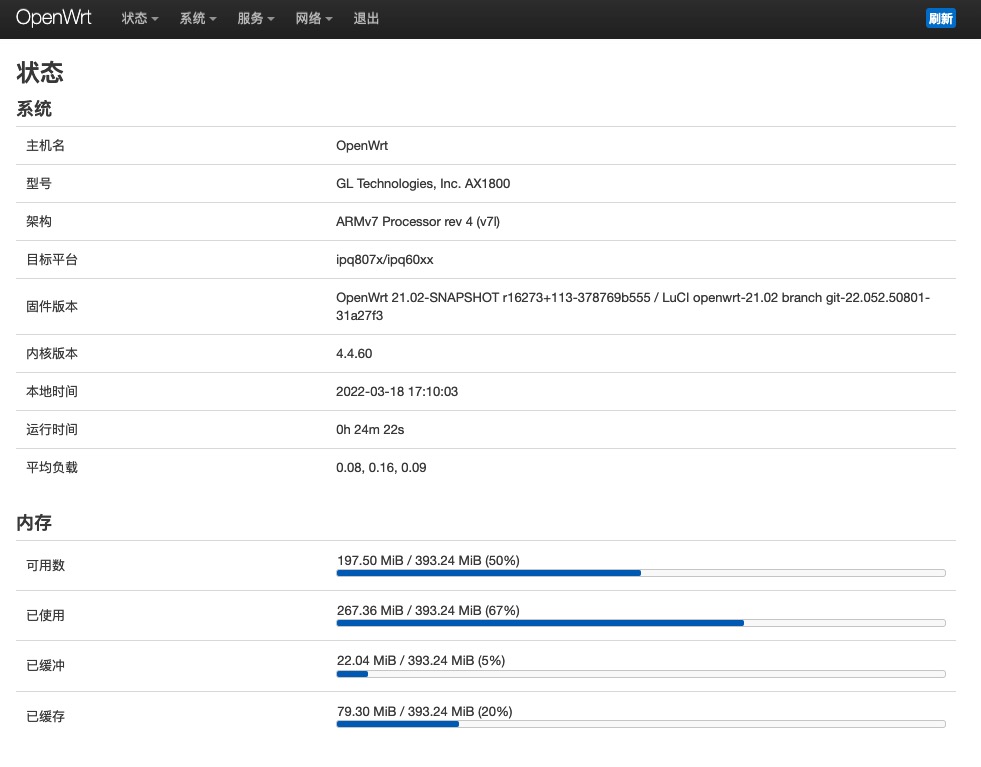Select the kernel version 4.4.60 value

354,354
